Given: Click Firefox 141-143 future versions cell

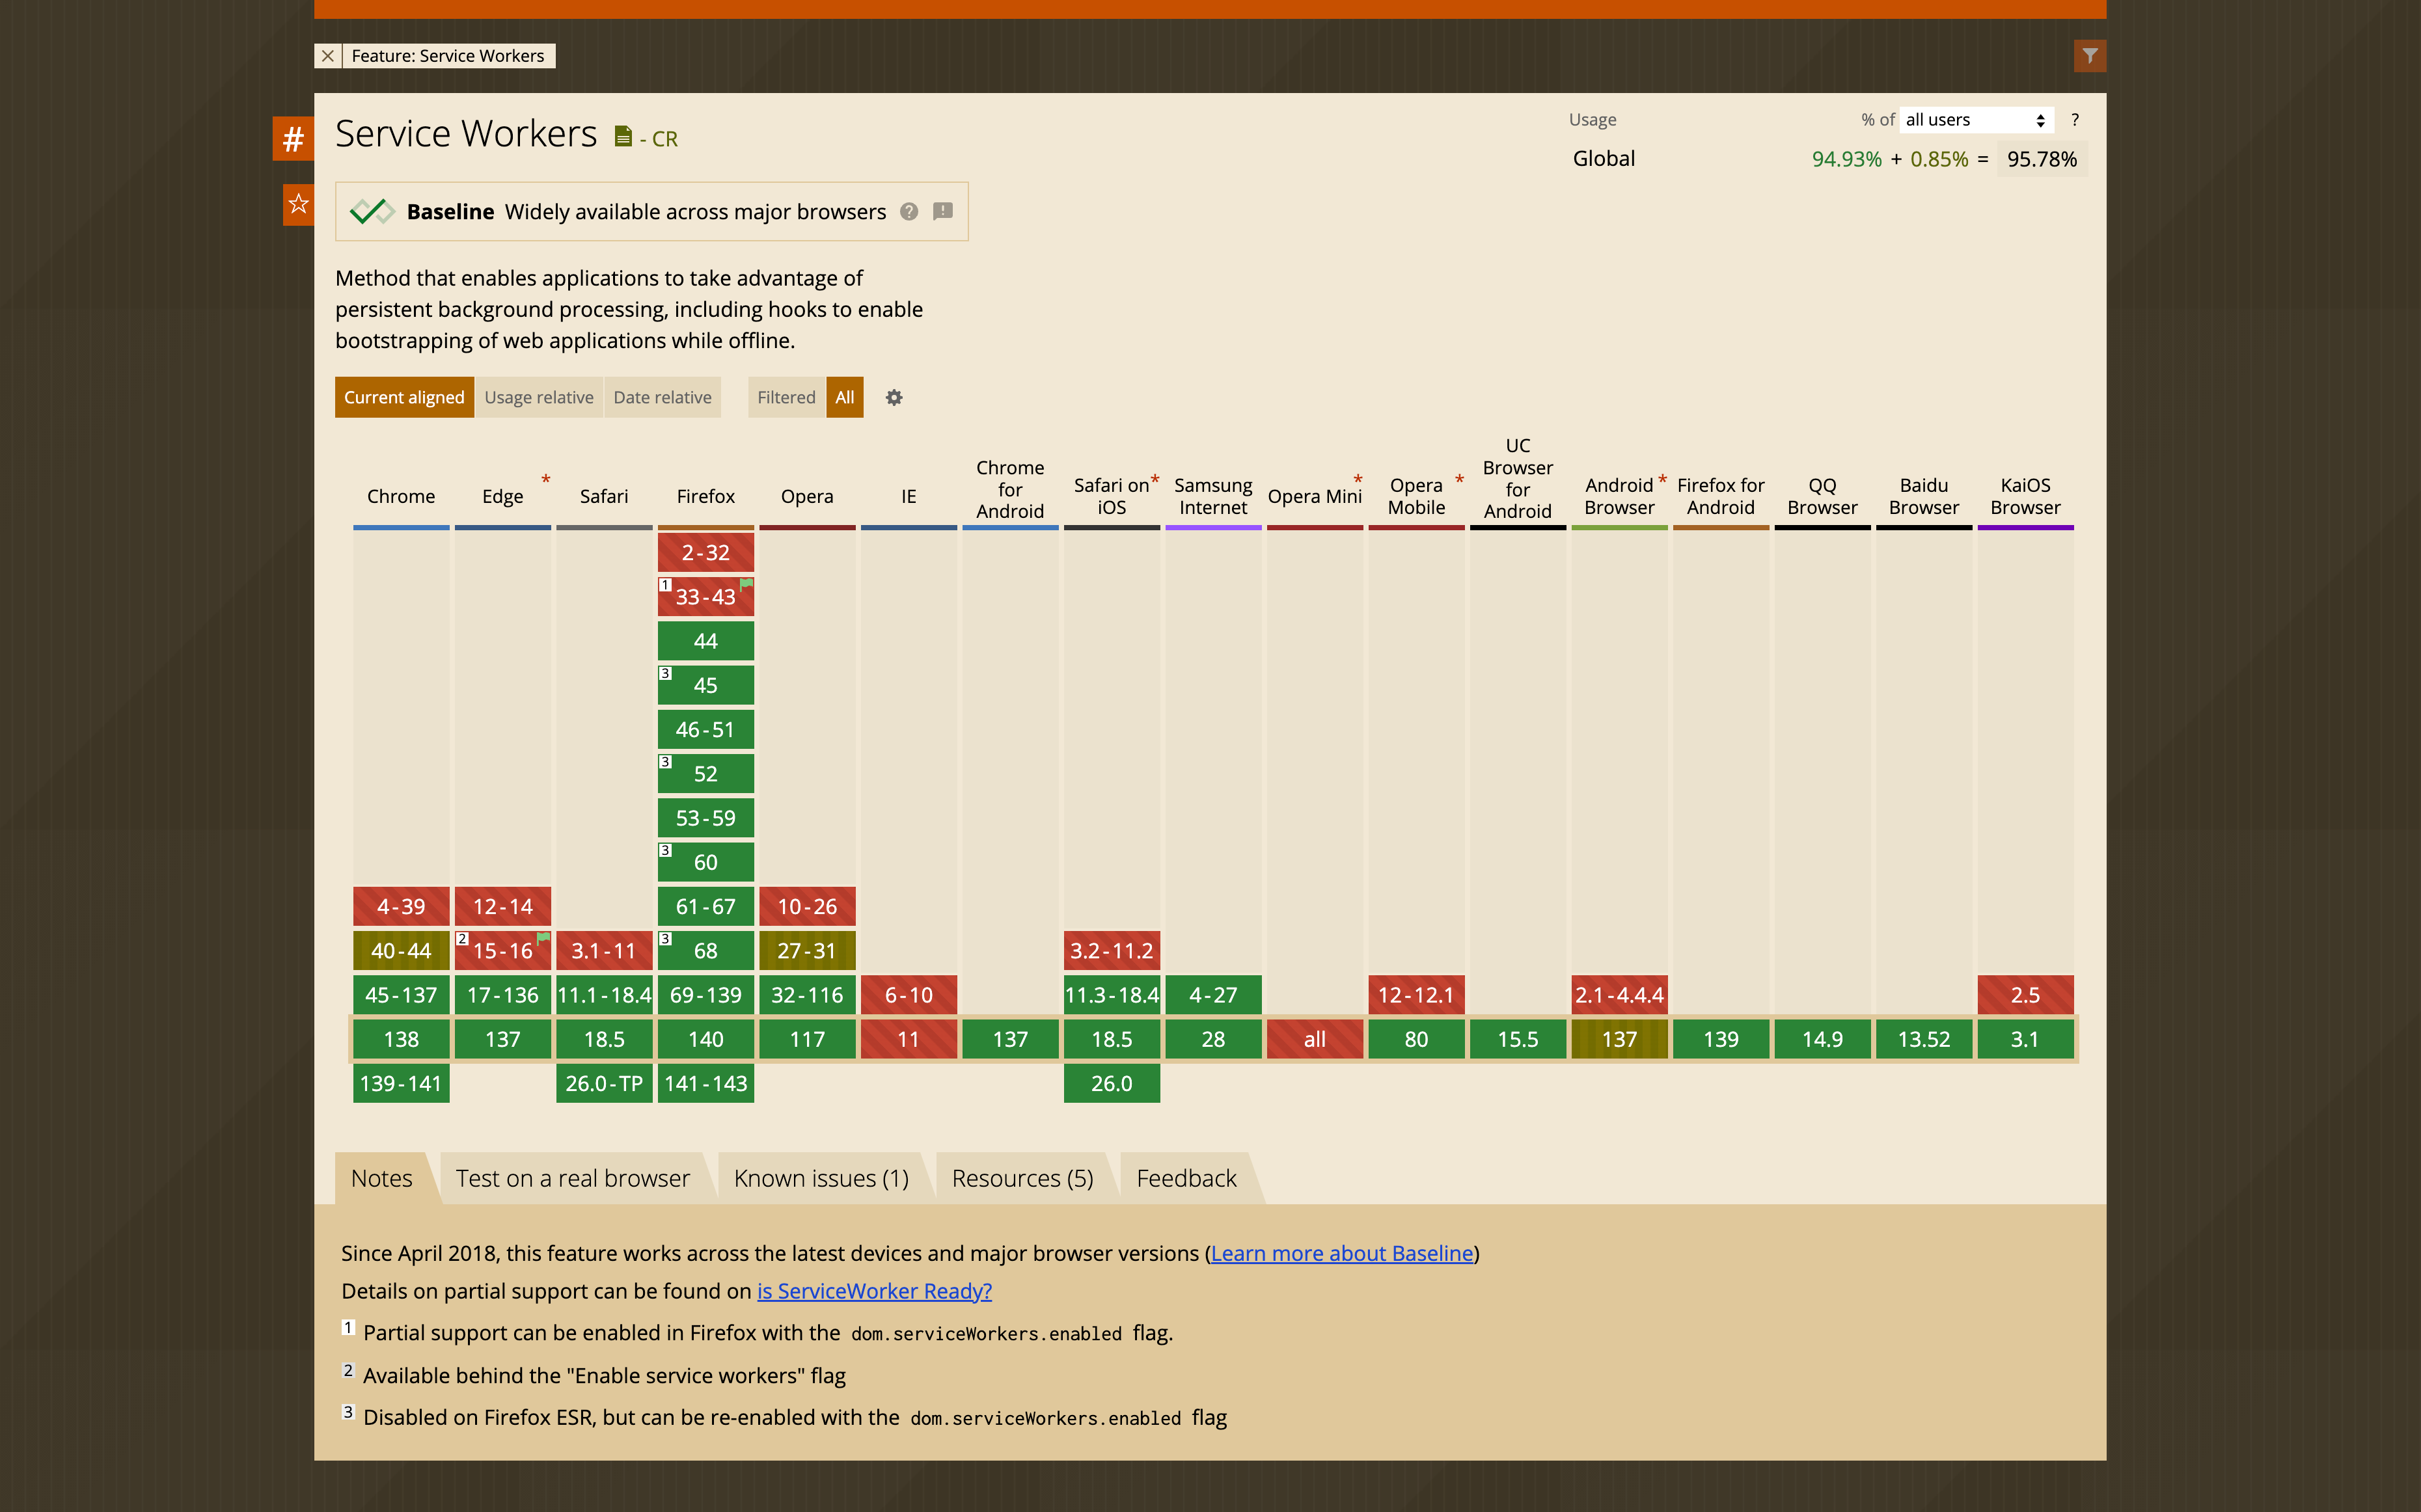Looking at the screenshot, I should pyautogui.click(x=706, y=1083).
